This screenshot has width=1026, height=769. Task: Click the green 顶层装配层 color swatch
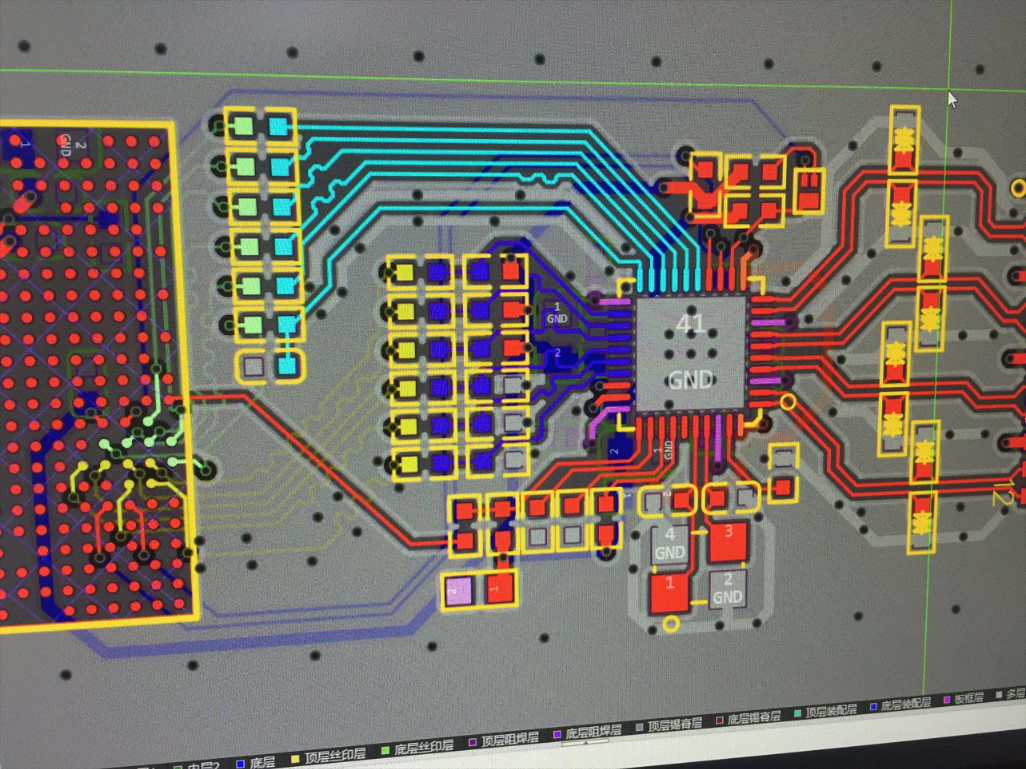click(x=798, y=713)
